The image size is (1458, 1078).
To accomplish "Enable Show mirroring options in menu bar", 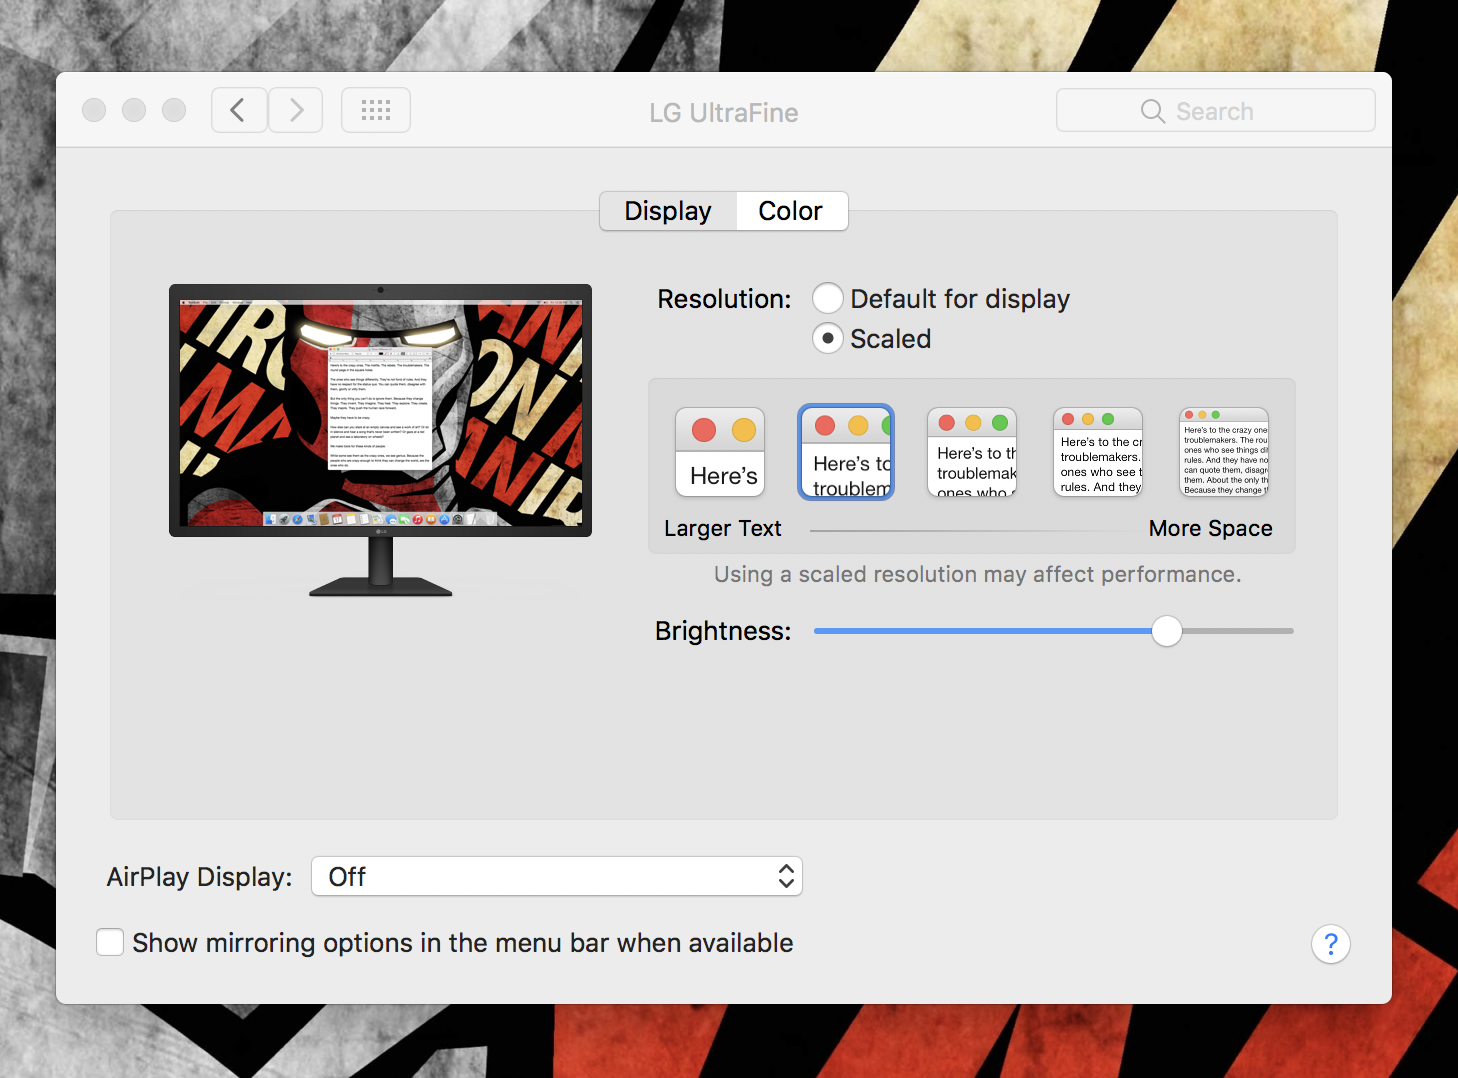I will pos(110,942).
